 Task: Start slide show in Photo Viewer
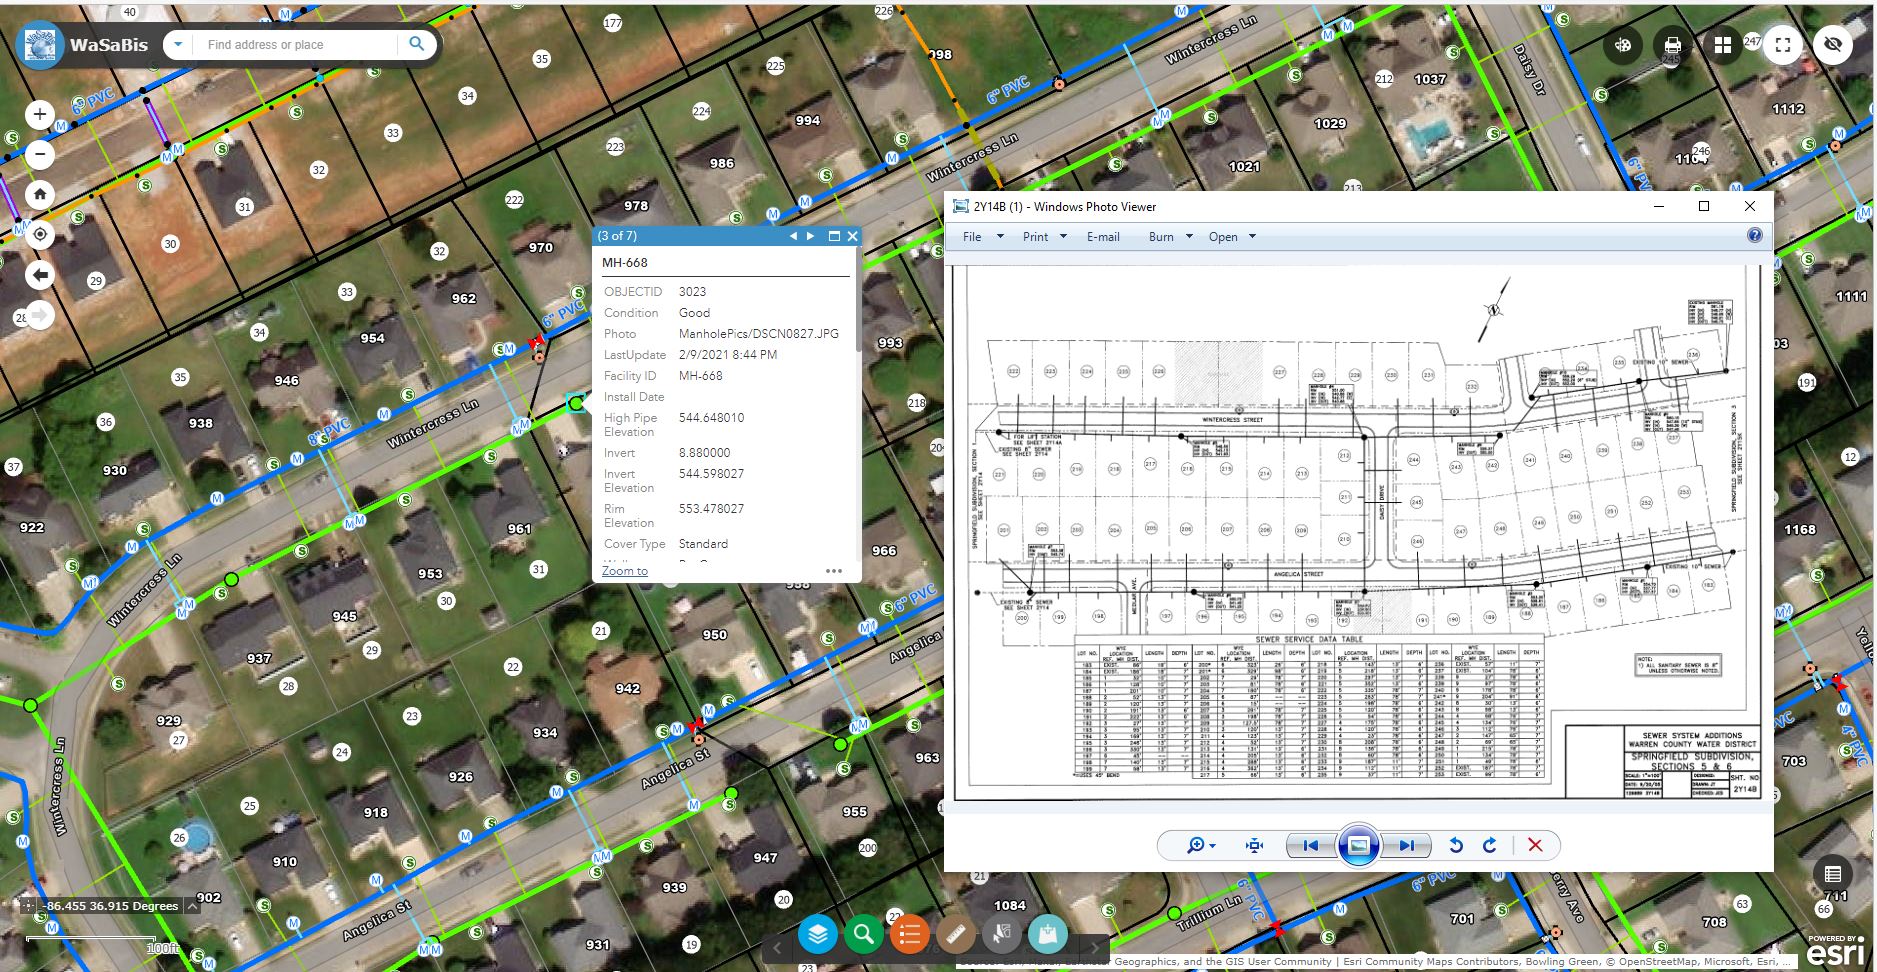coord(1358,846)
